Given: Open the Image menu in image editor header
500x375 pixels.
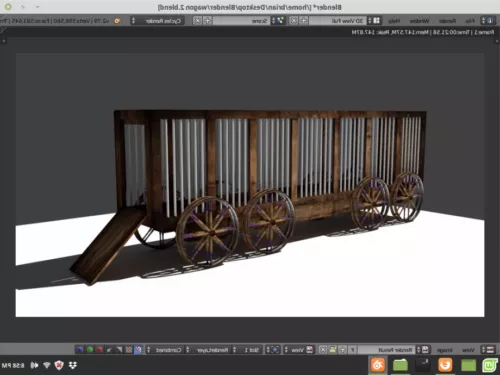Looking at the screenshot, I should pyautogui.click(x=444, y=350).
